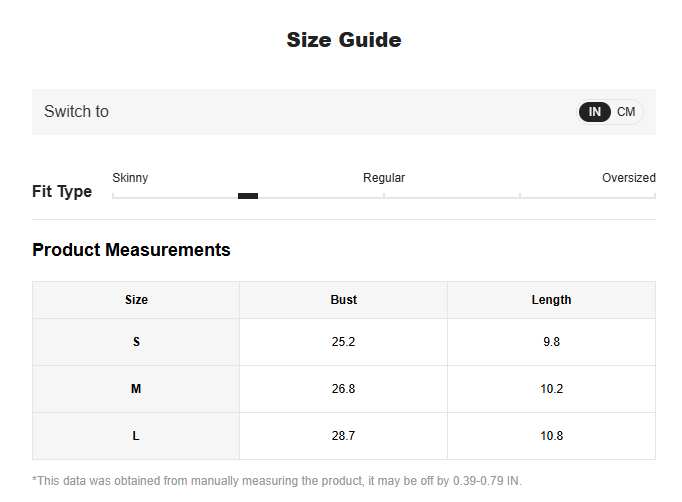682x502 pixels.
Task: Click length value 9.8
Action: click(552, 342)
